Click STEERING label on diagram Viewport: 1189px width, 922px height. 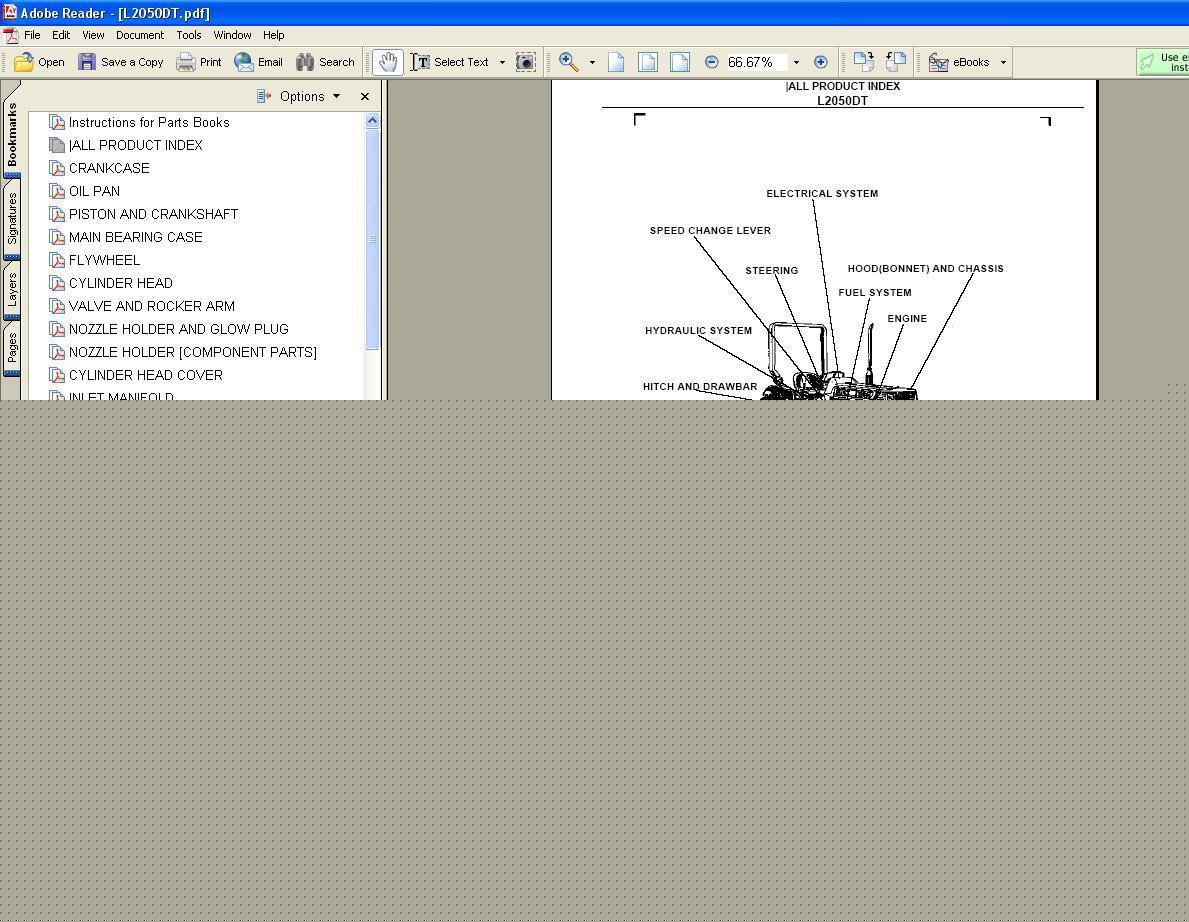[x=772, y=271]
